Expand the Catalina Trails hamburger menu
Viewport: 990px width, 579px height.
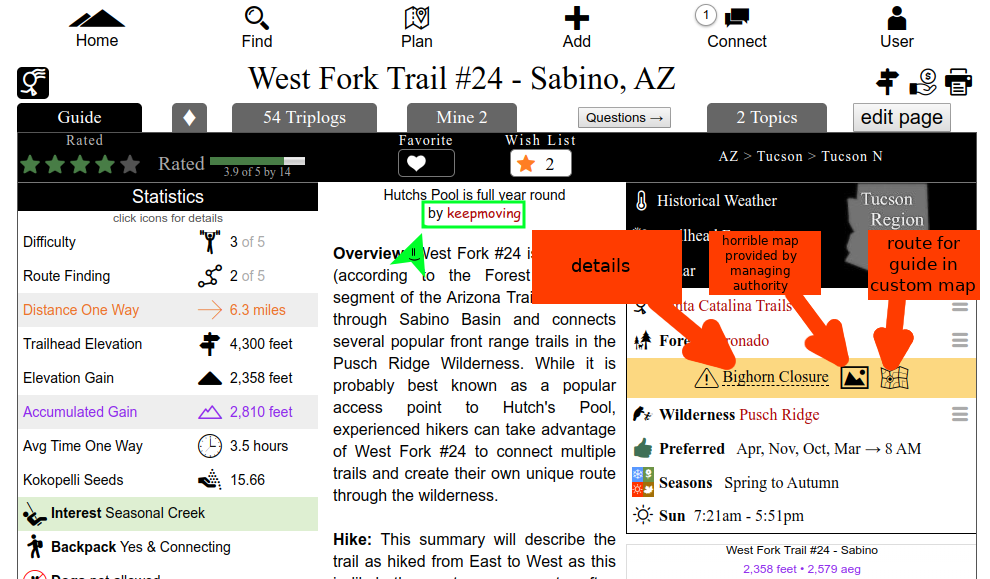960,307
